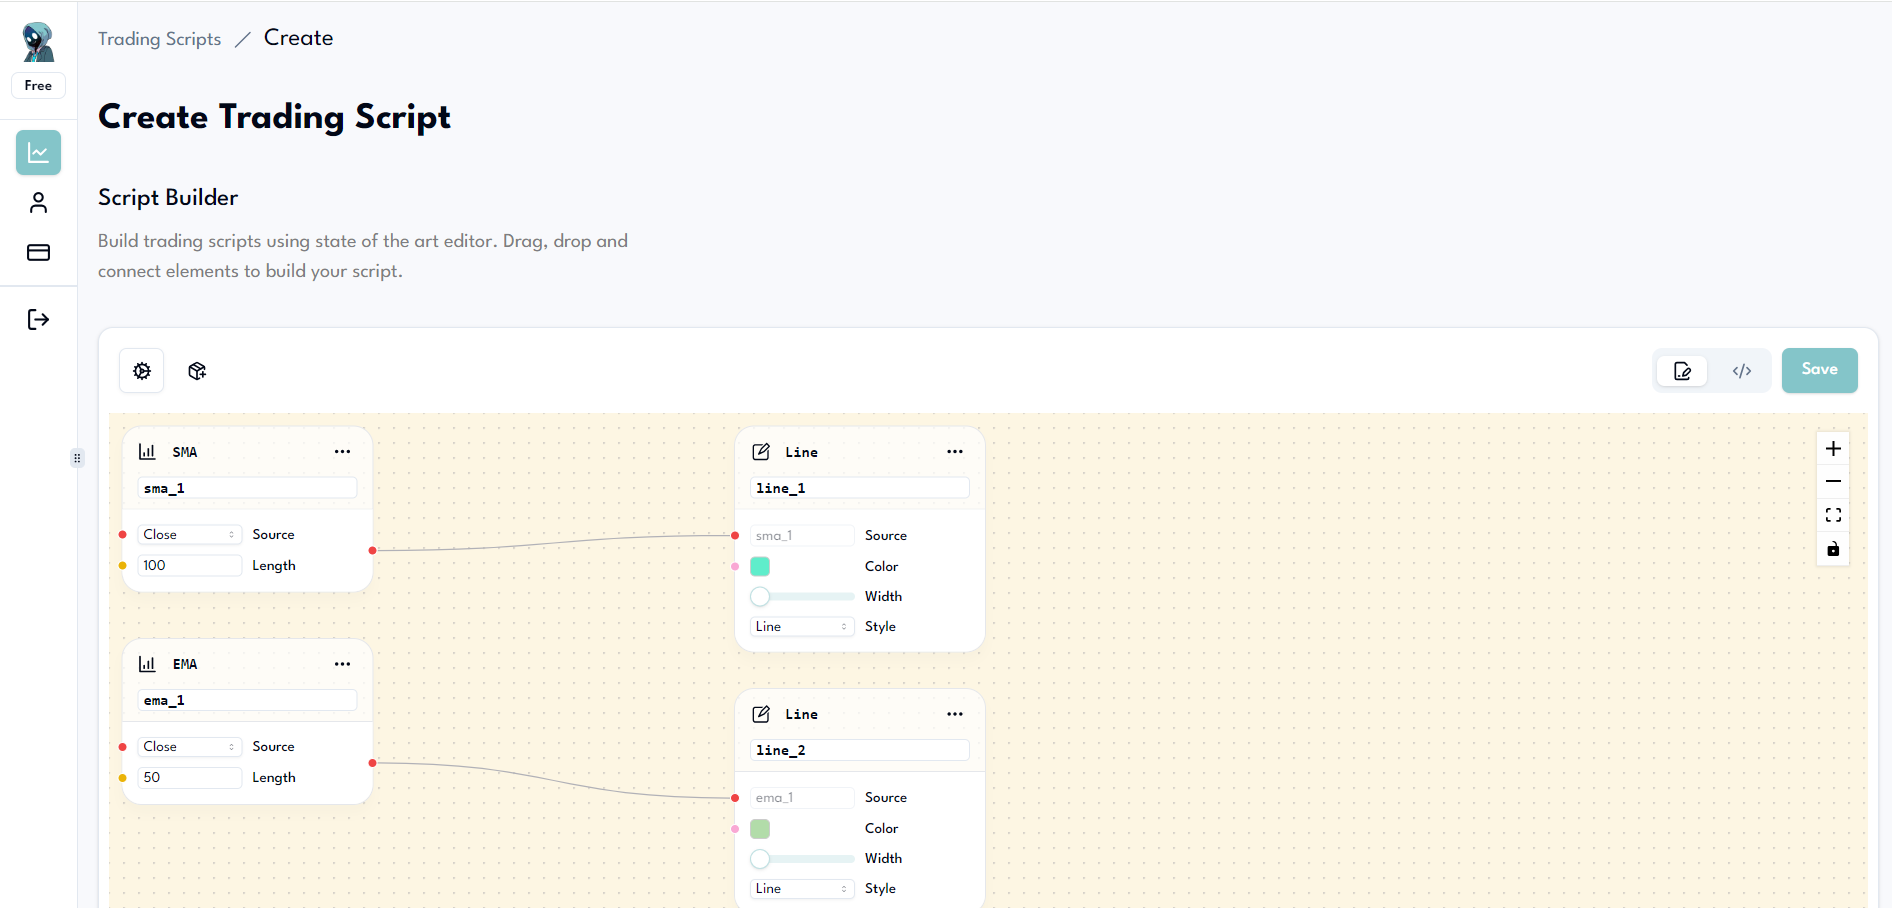The width and height of the screenshot is (1892, 908).
Task: Open the EMA Source dropdown
Action: [x=189, y=746]
